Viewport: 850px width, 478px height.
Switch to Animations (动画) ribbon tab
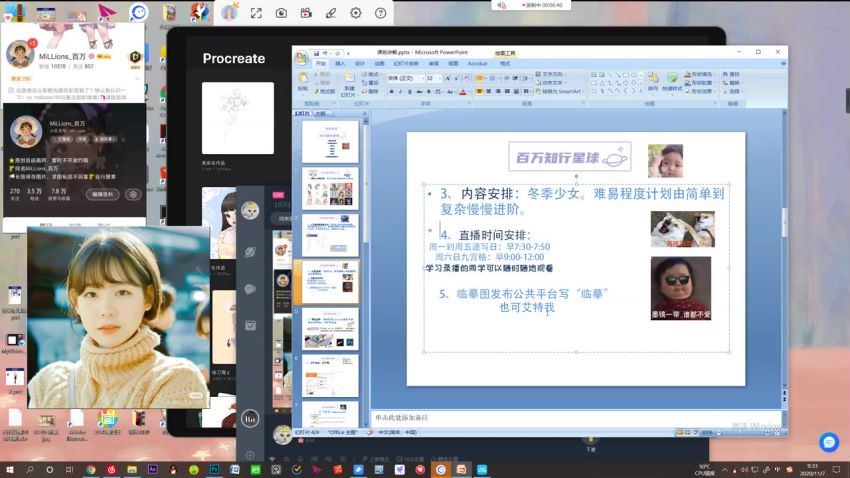click(x=379, y=63)
